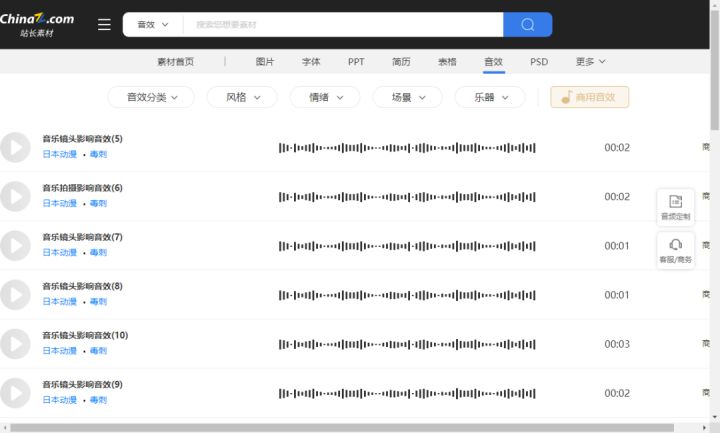Expand the 风格 filter
The height and width of the screenshot is (433, 720).
[x=242, y=97]
